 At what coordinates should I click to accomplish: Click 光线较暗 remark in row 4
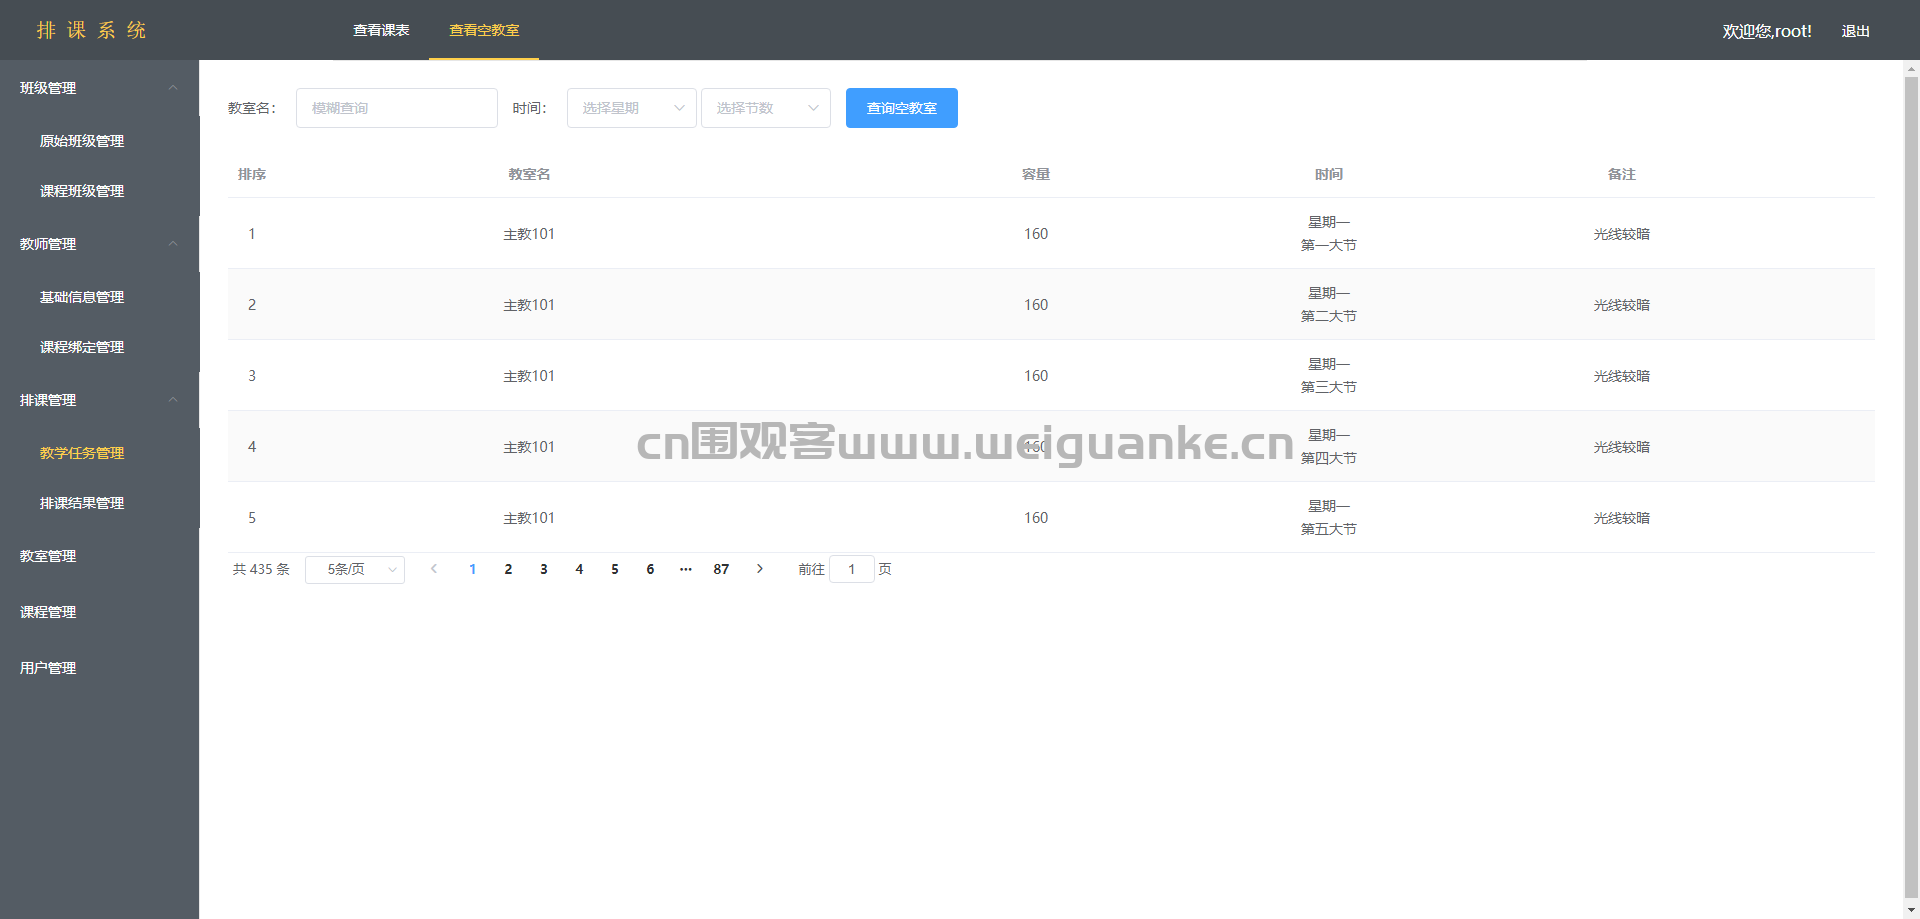[1622, 447]
